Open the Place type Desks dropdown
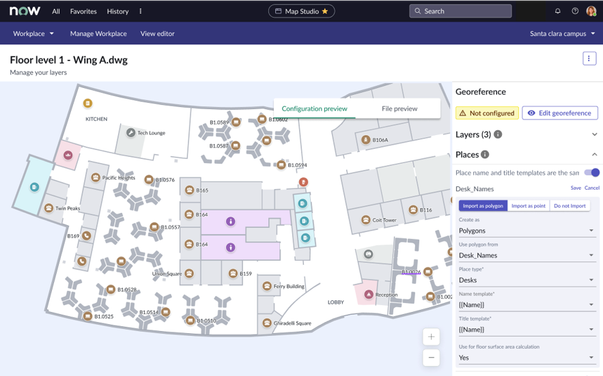 click(x=526, y=280)
